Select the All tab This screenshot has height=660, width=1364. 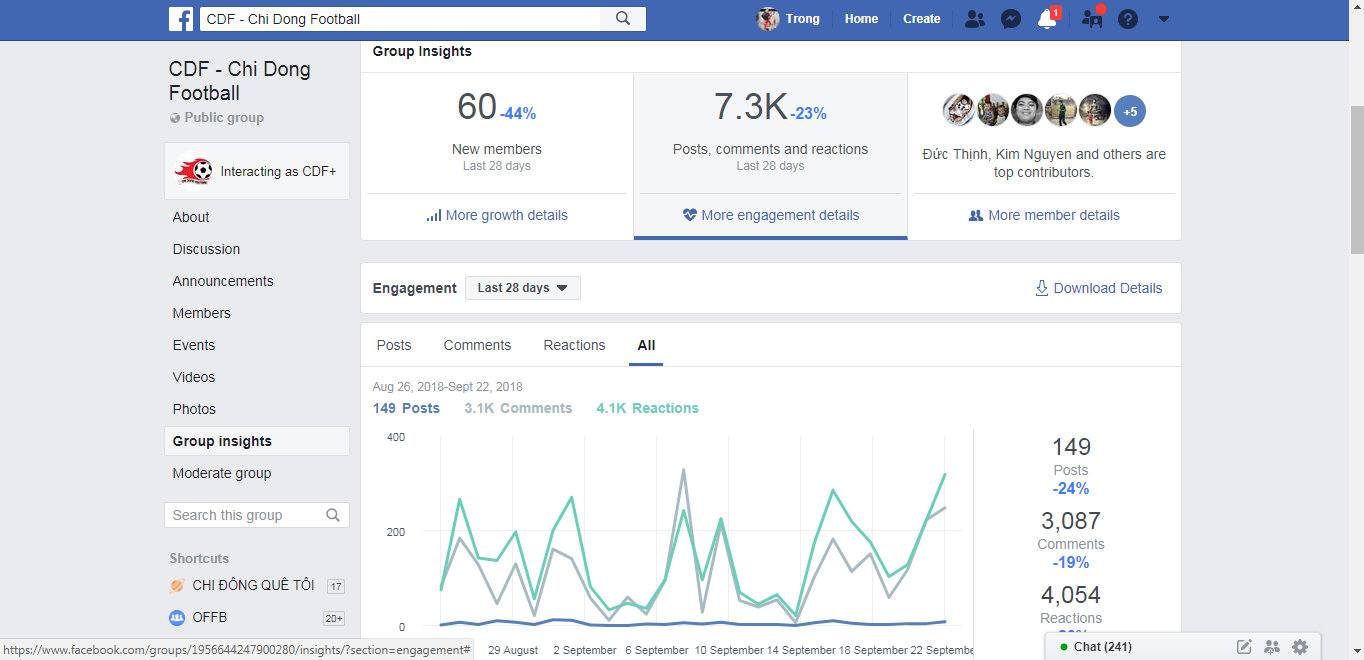click(646, 346)
